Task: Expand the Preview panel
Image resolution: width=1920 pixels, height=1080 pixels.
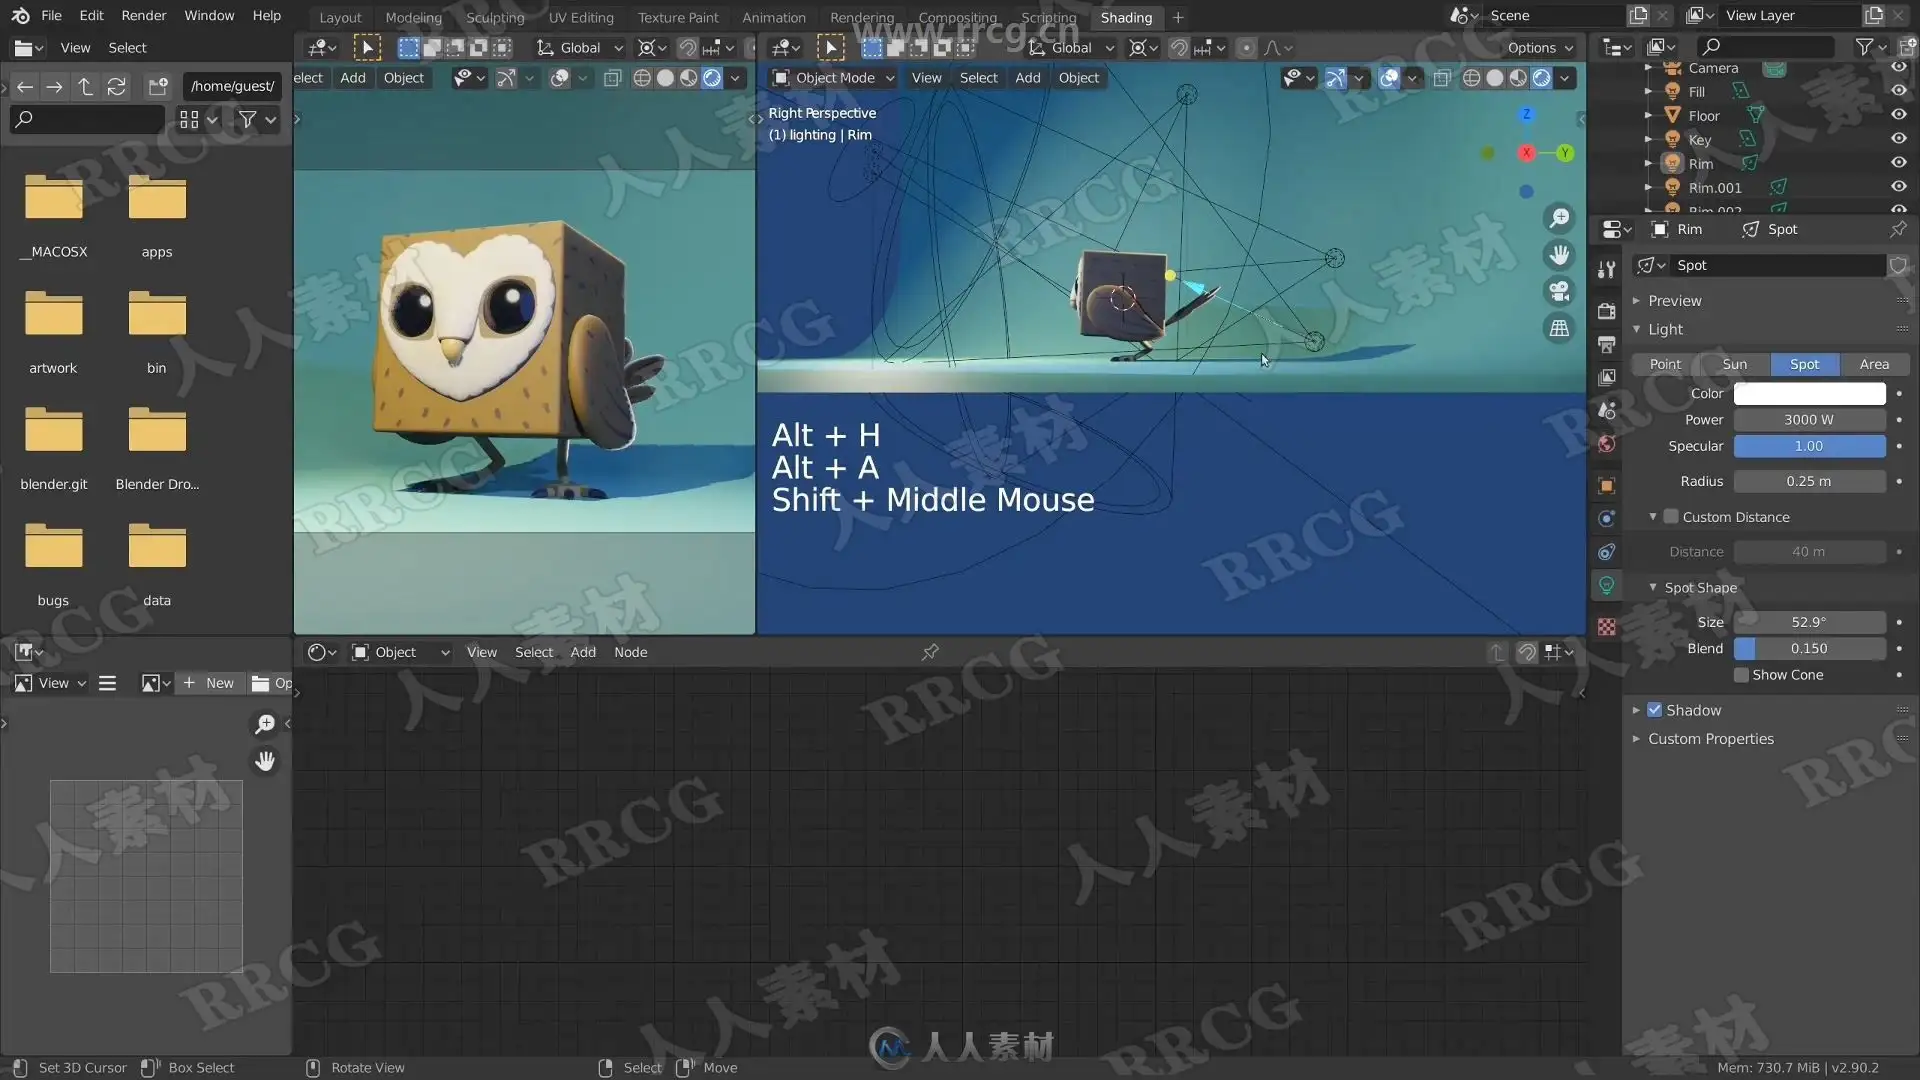Action: [x=1674, y=300]
